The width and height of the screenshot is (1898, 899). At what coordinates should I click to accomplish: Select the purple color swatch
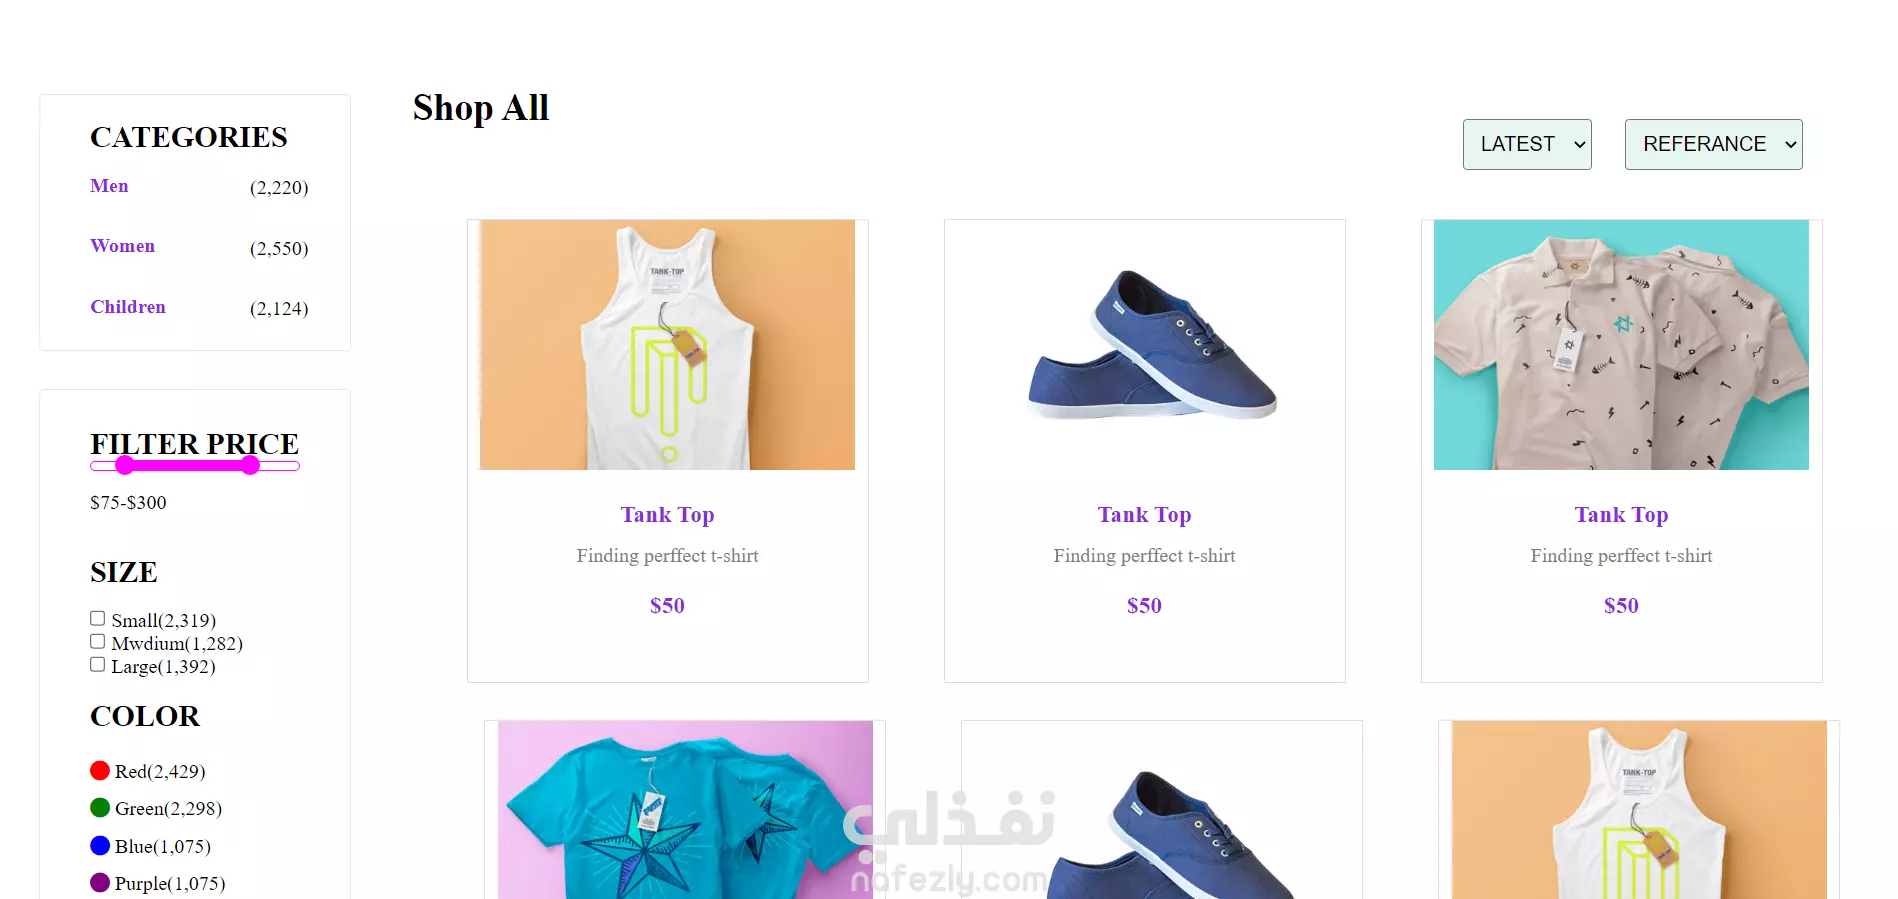coord(100,882)
